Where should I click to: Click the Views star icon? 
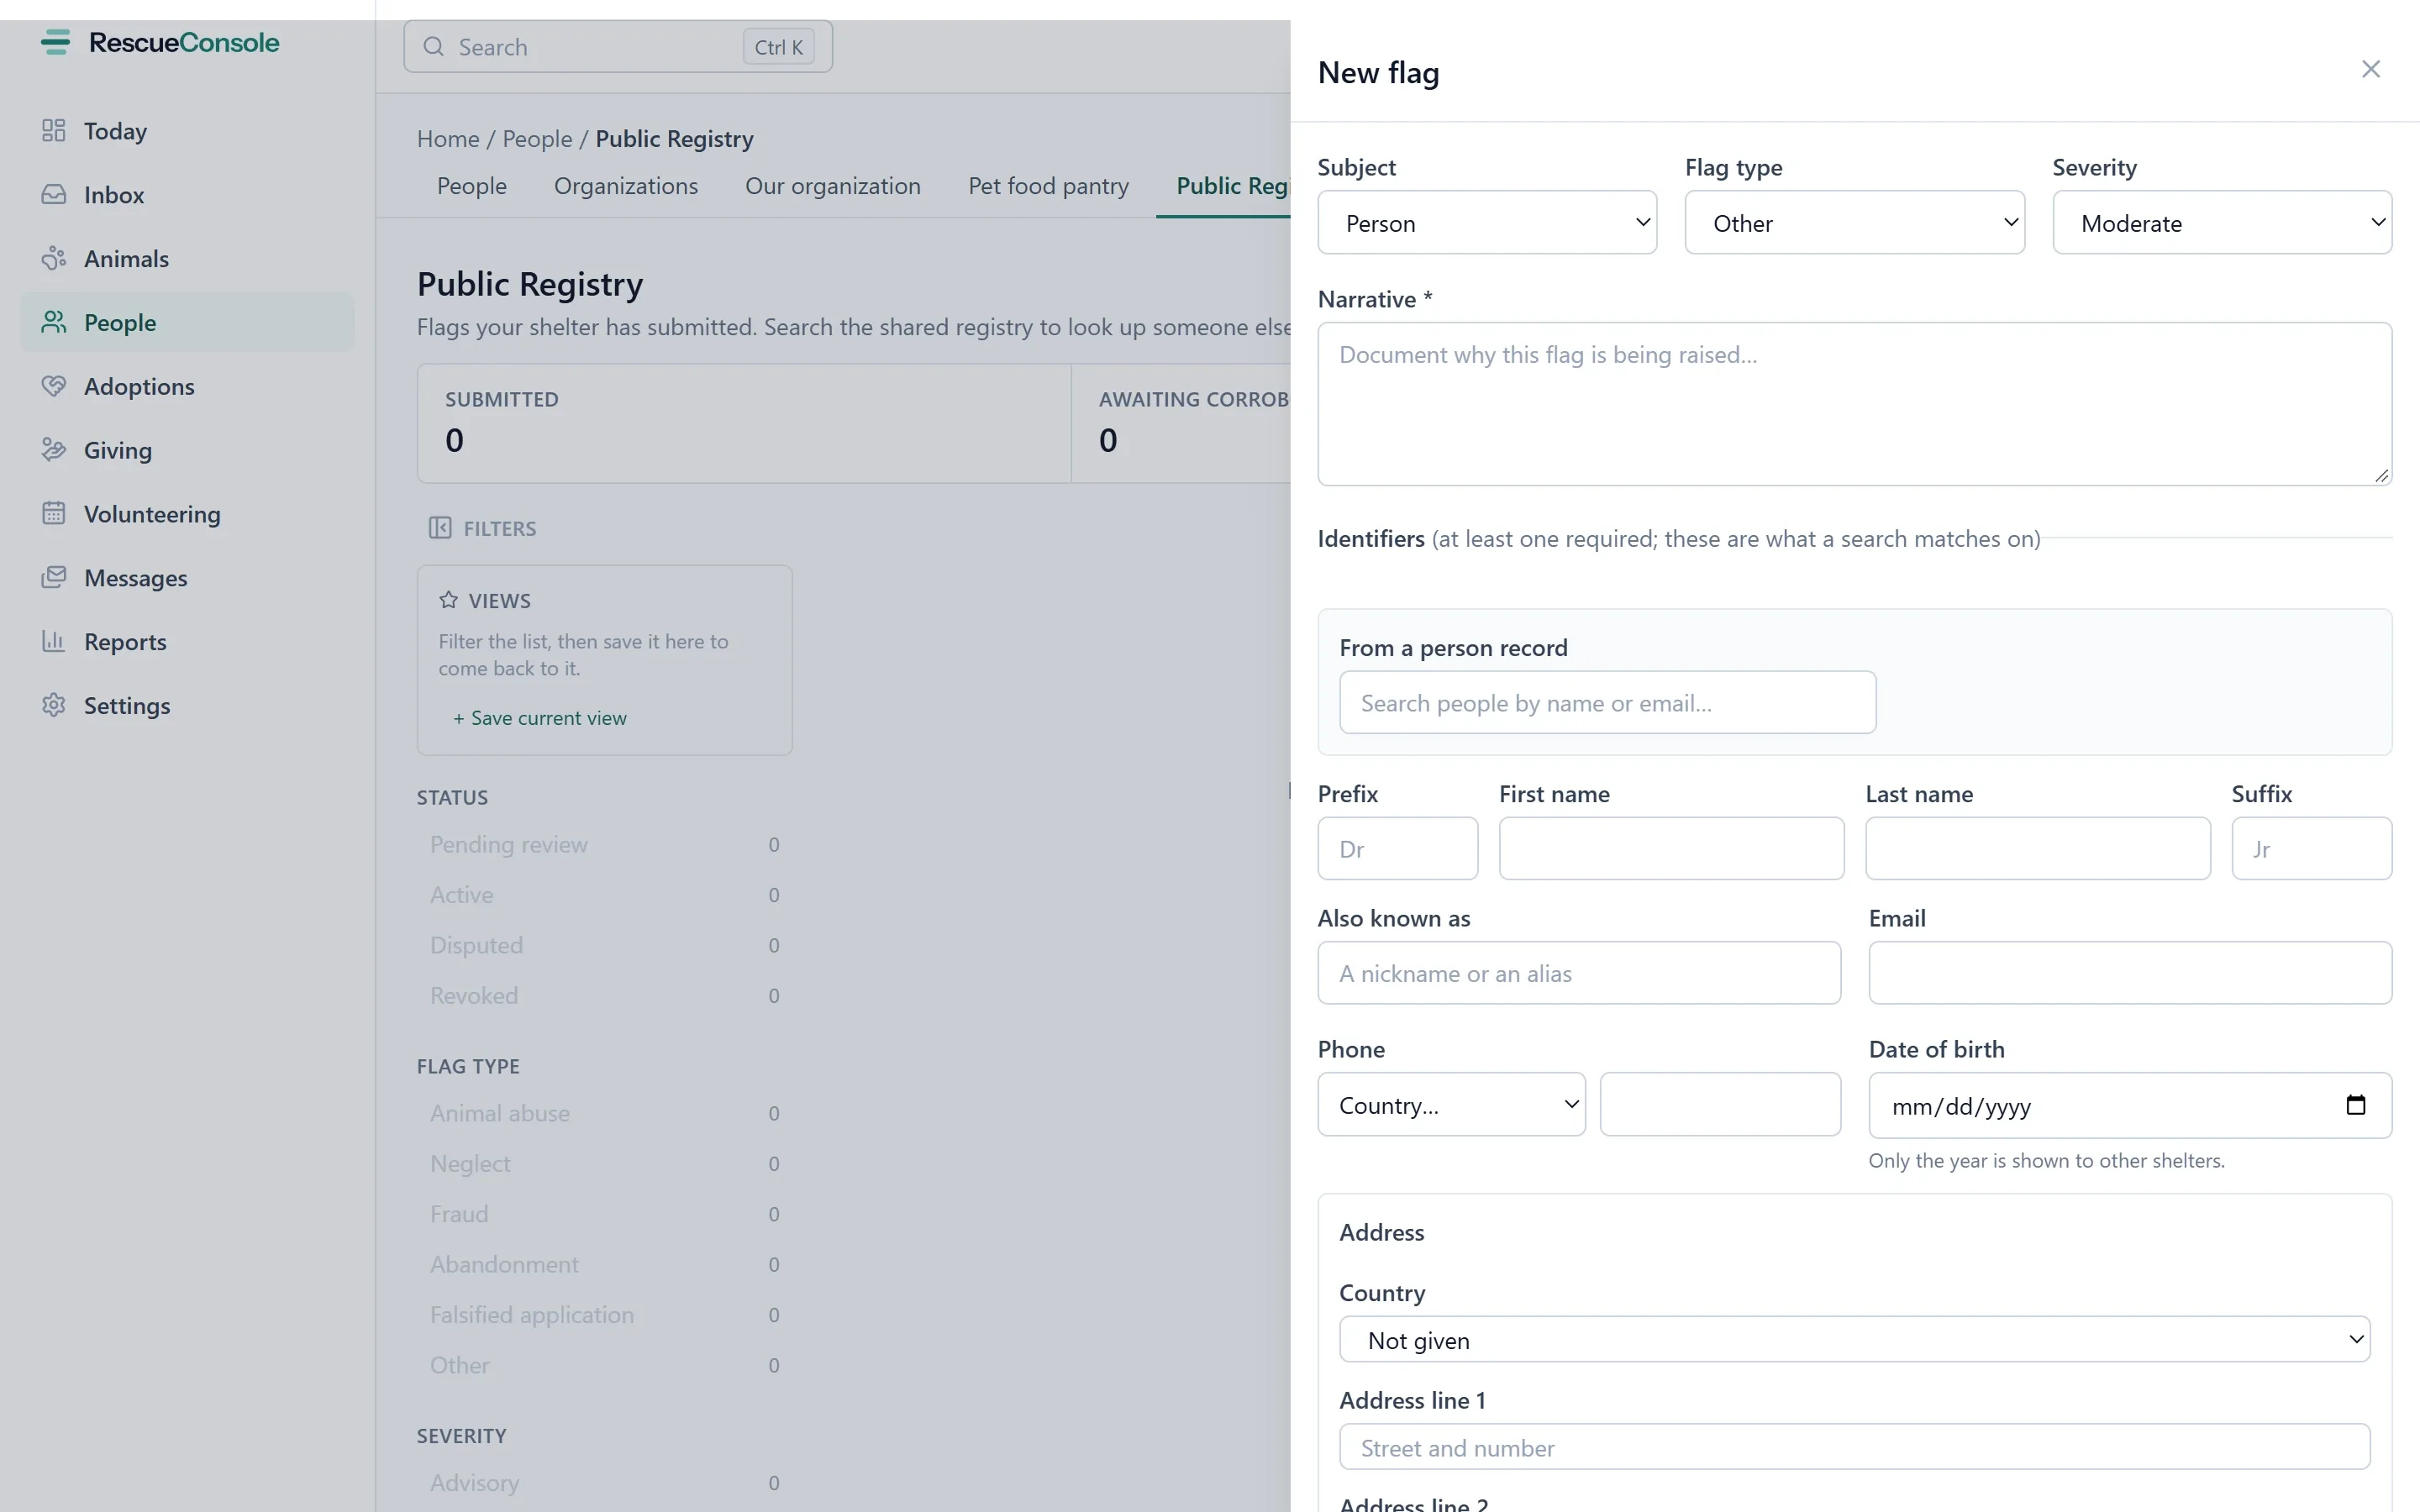pyautogui.click(x=448, y=600)
